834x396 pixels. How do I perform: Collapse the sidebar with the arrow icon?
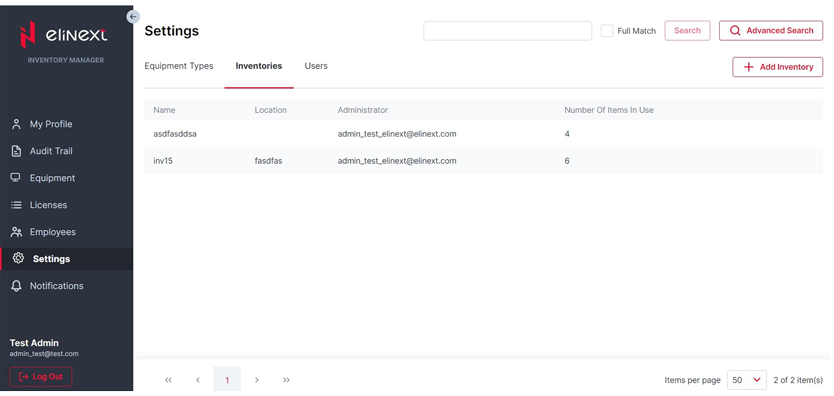pos(133,16)
